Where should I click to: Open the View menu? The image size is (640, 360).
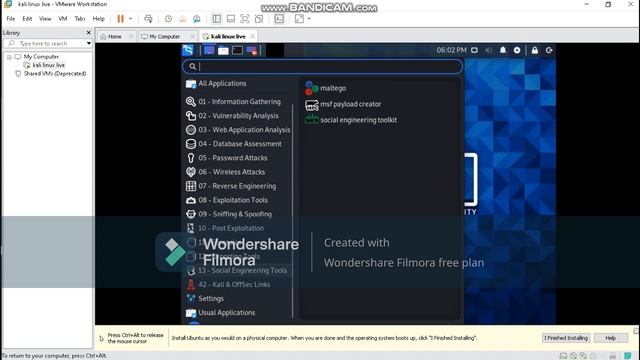tap(45, 19)
